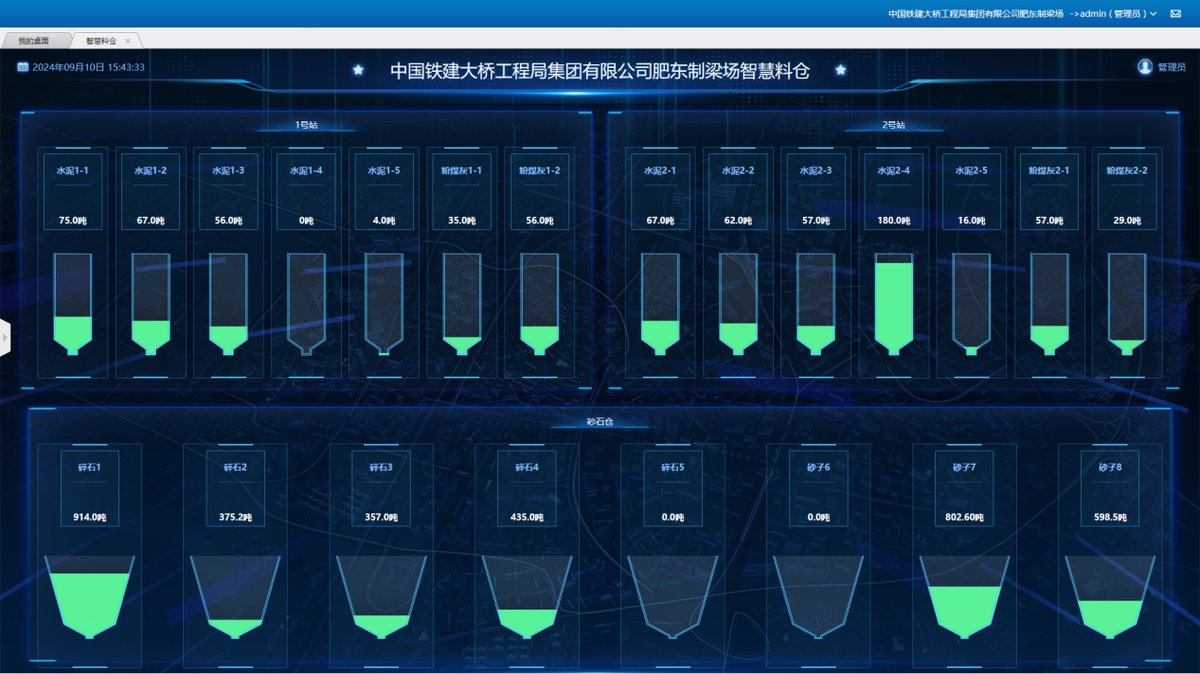Select the 碎石1 hopper graphic
This screenshot has height=674, width=1200.
coord(89,597)
